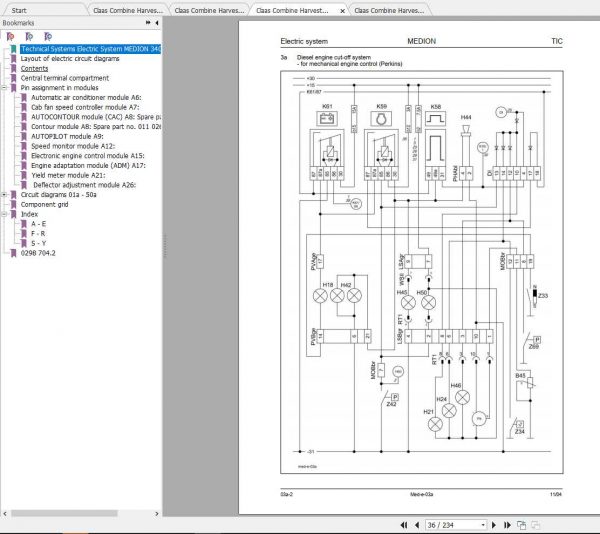Collapse the Bookmarks panel with the left arrow
The image size is (600, 534).
[157, 23]
